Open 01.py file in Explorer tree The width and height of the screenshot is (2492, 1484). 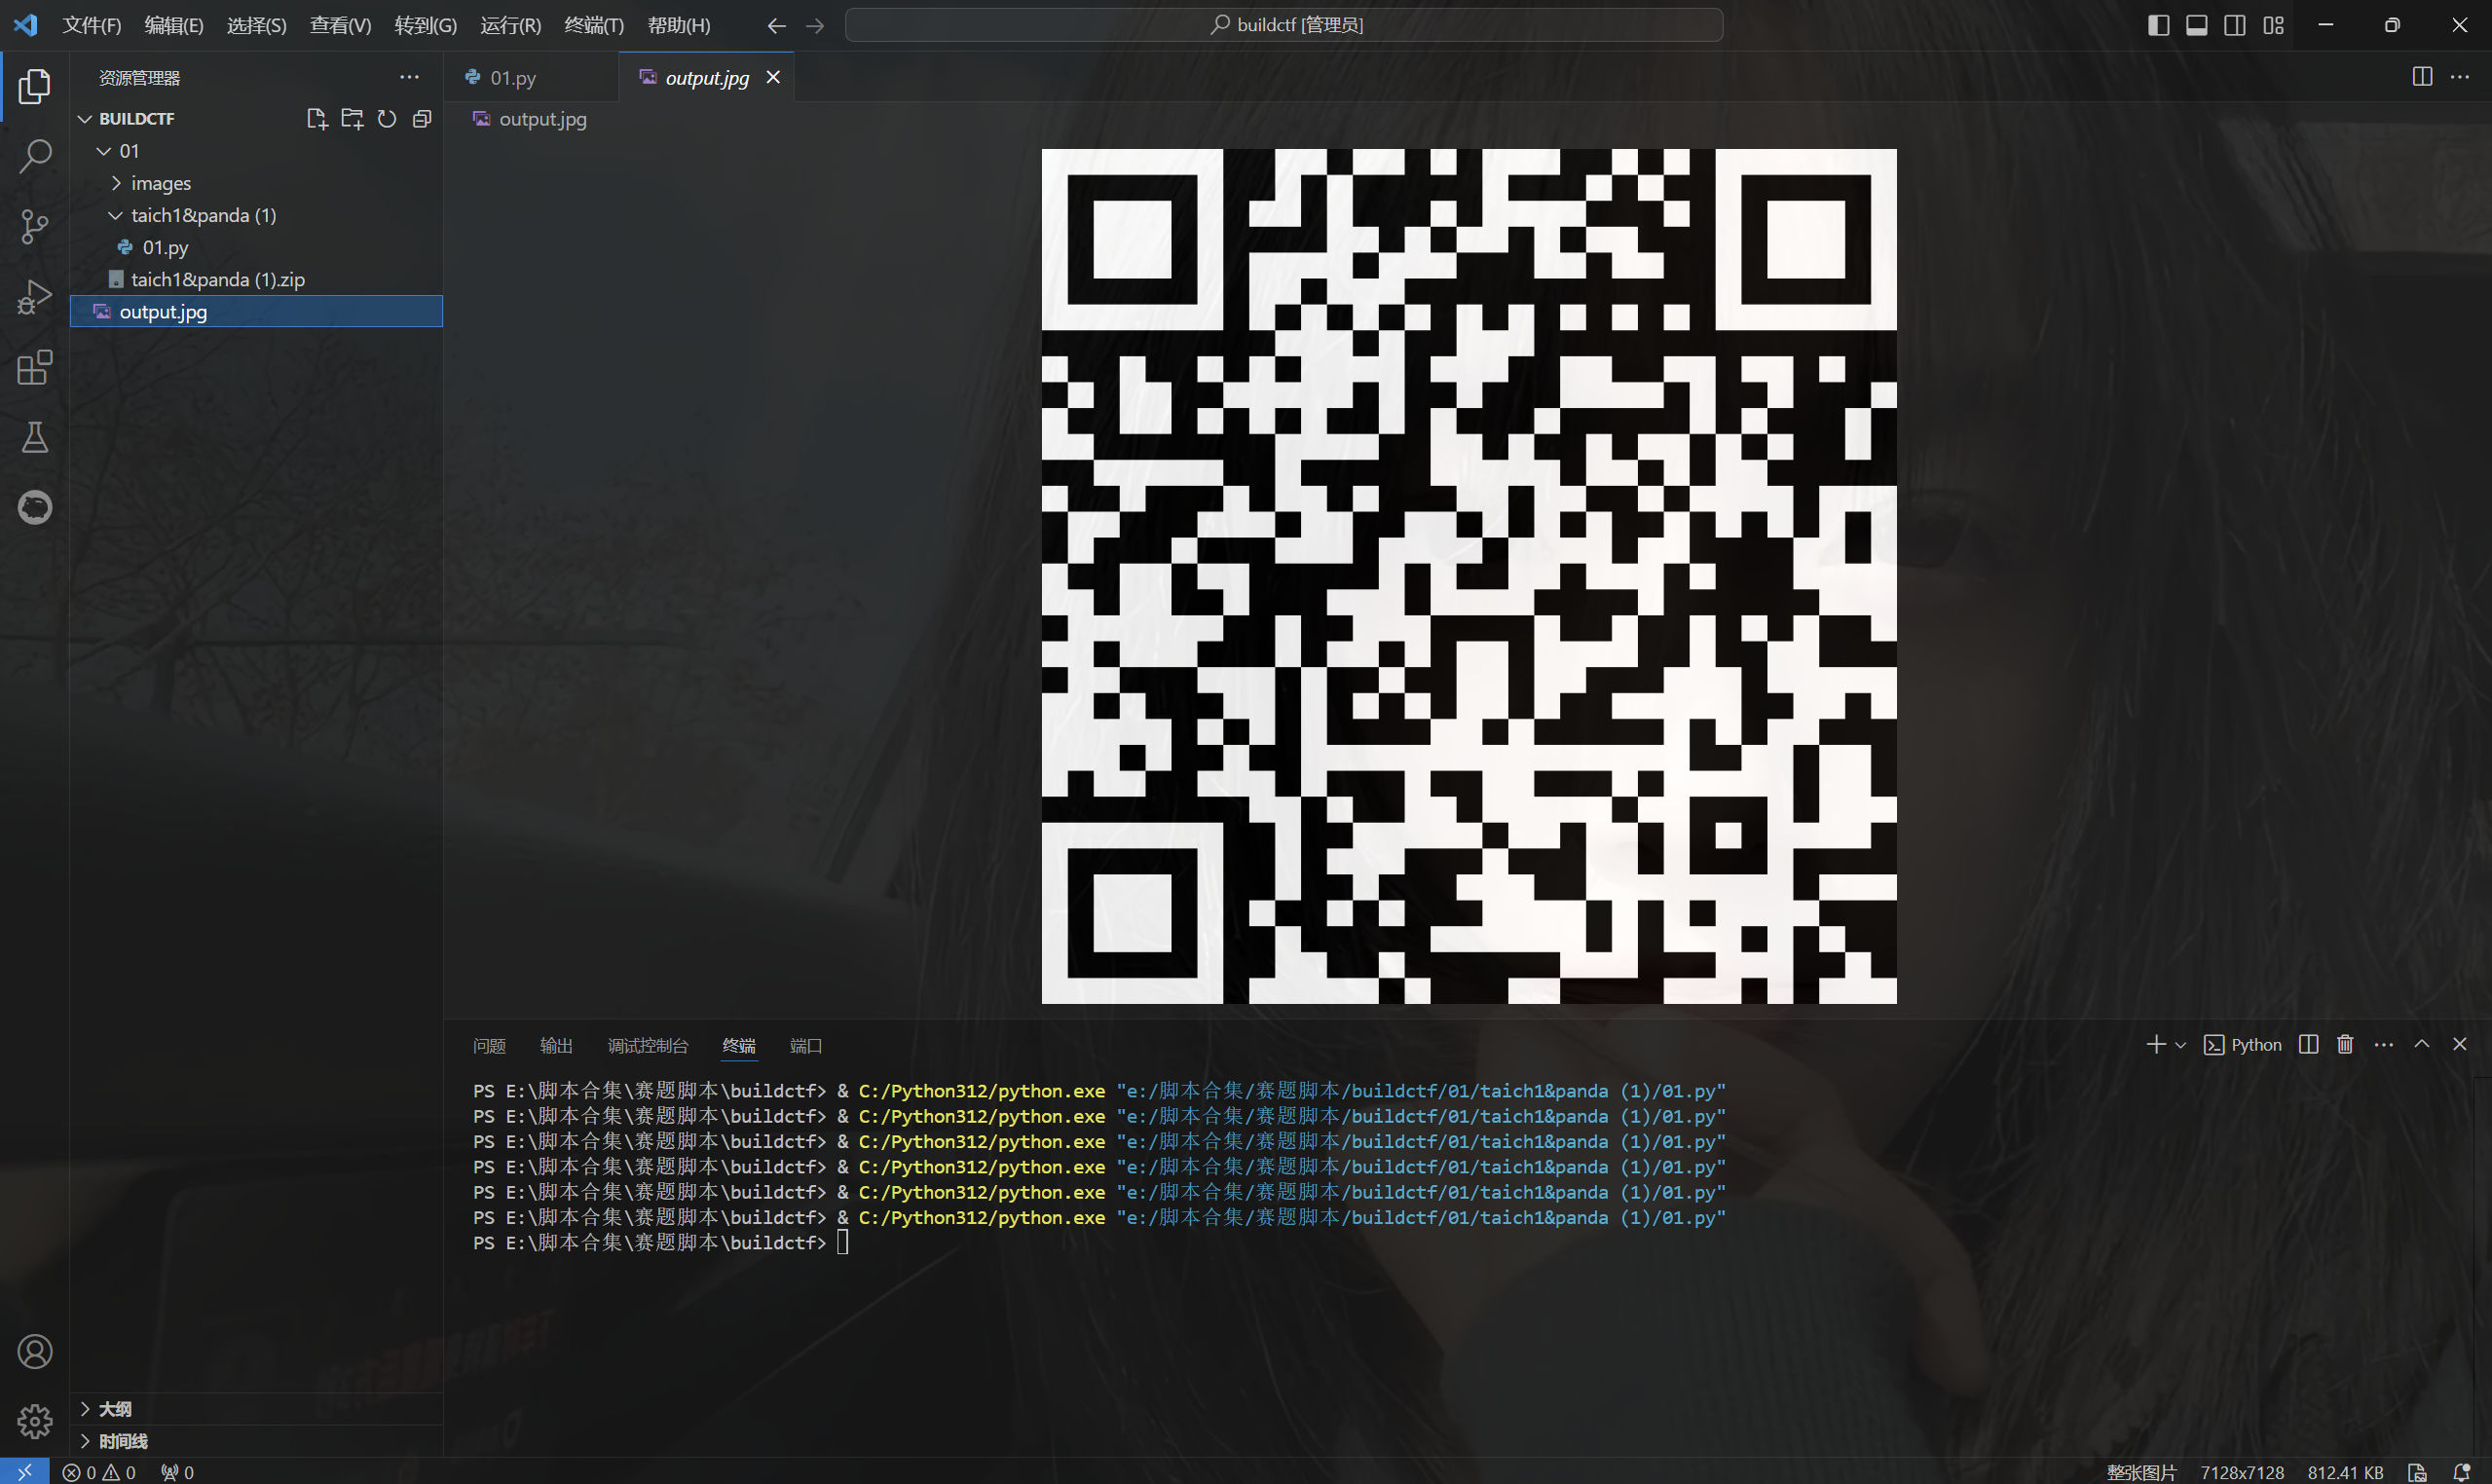256,247
